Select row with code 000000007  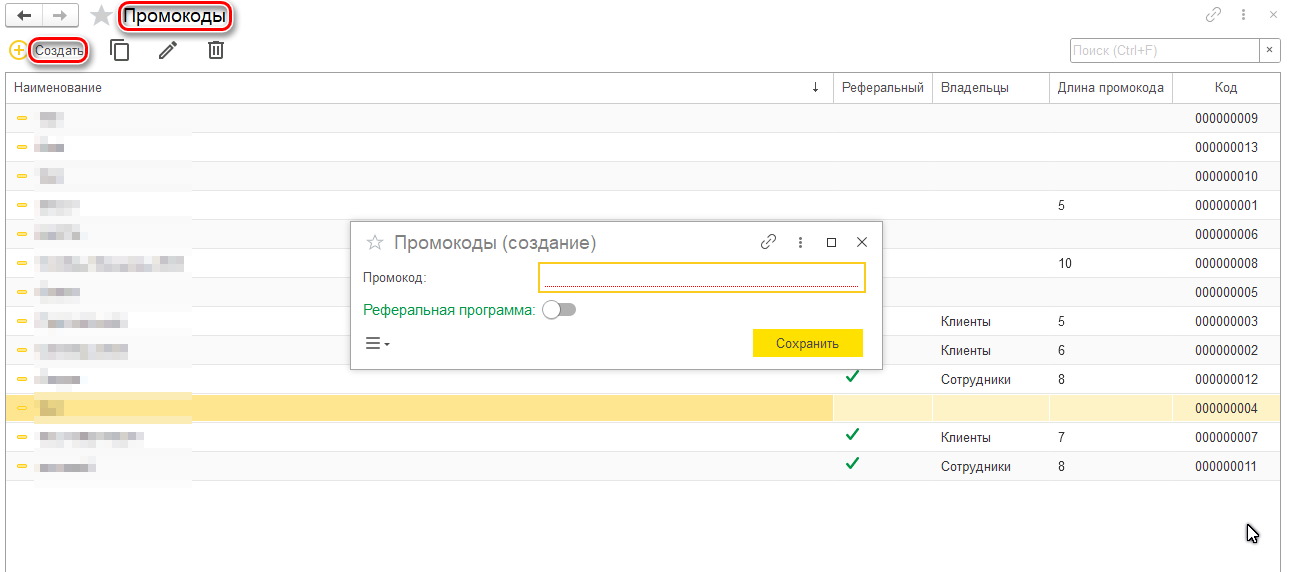pos(643,437)
